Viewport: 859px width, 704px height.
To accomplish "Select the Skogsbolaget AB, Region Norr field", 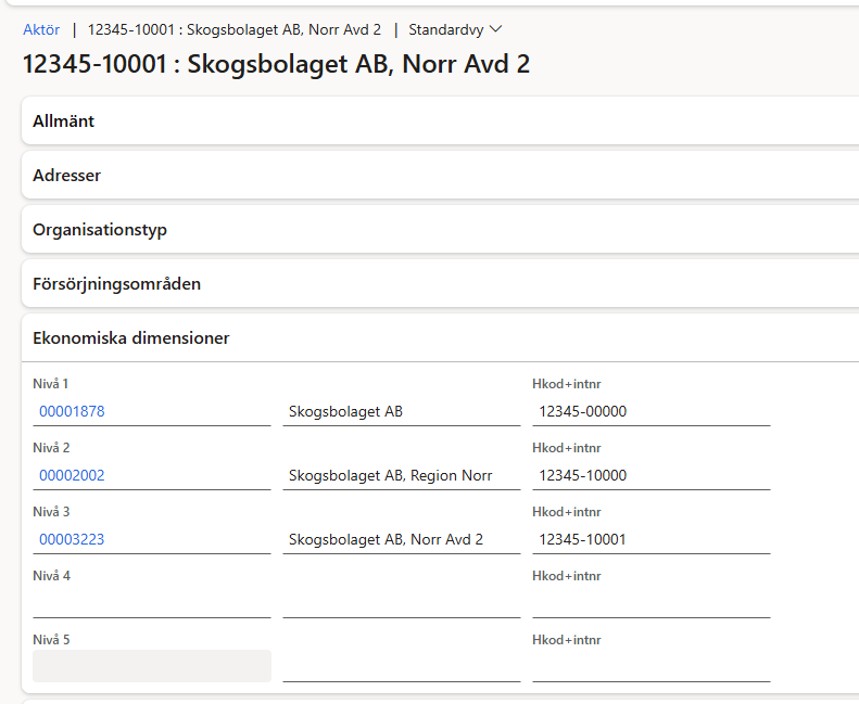I will [x=402, y=476].
